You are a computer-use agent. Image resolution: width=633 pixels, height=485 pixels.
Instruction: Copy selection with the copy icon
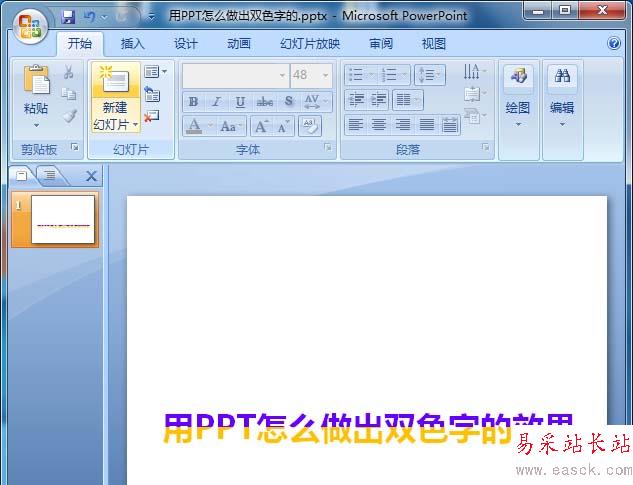click(69, 94)
